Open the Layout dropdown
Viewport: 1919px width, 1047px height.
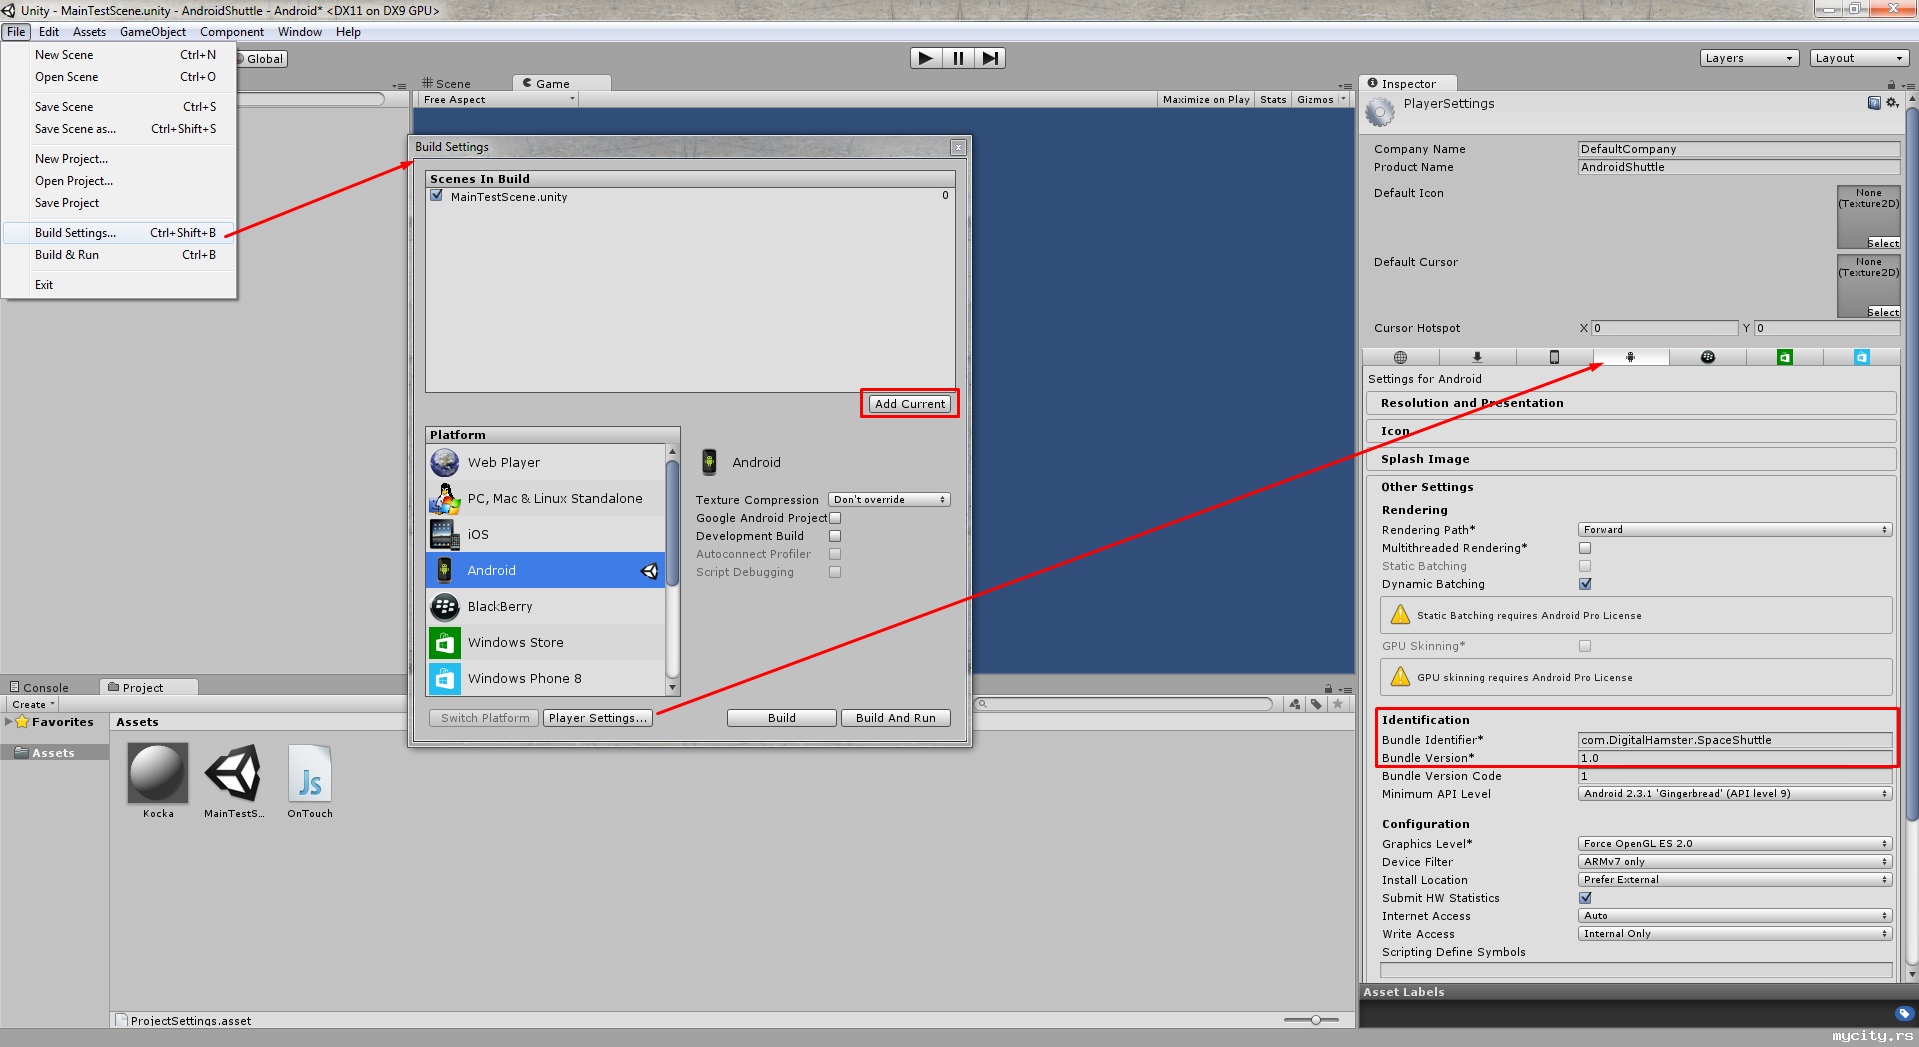1859,58
